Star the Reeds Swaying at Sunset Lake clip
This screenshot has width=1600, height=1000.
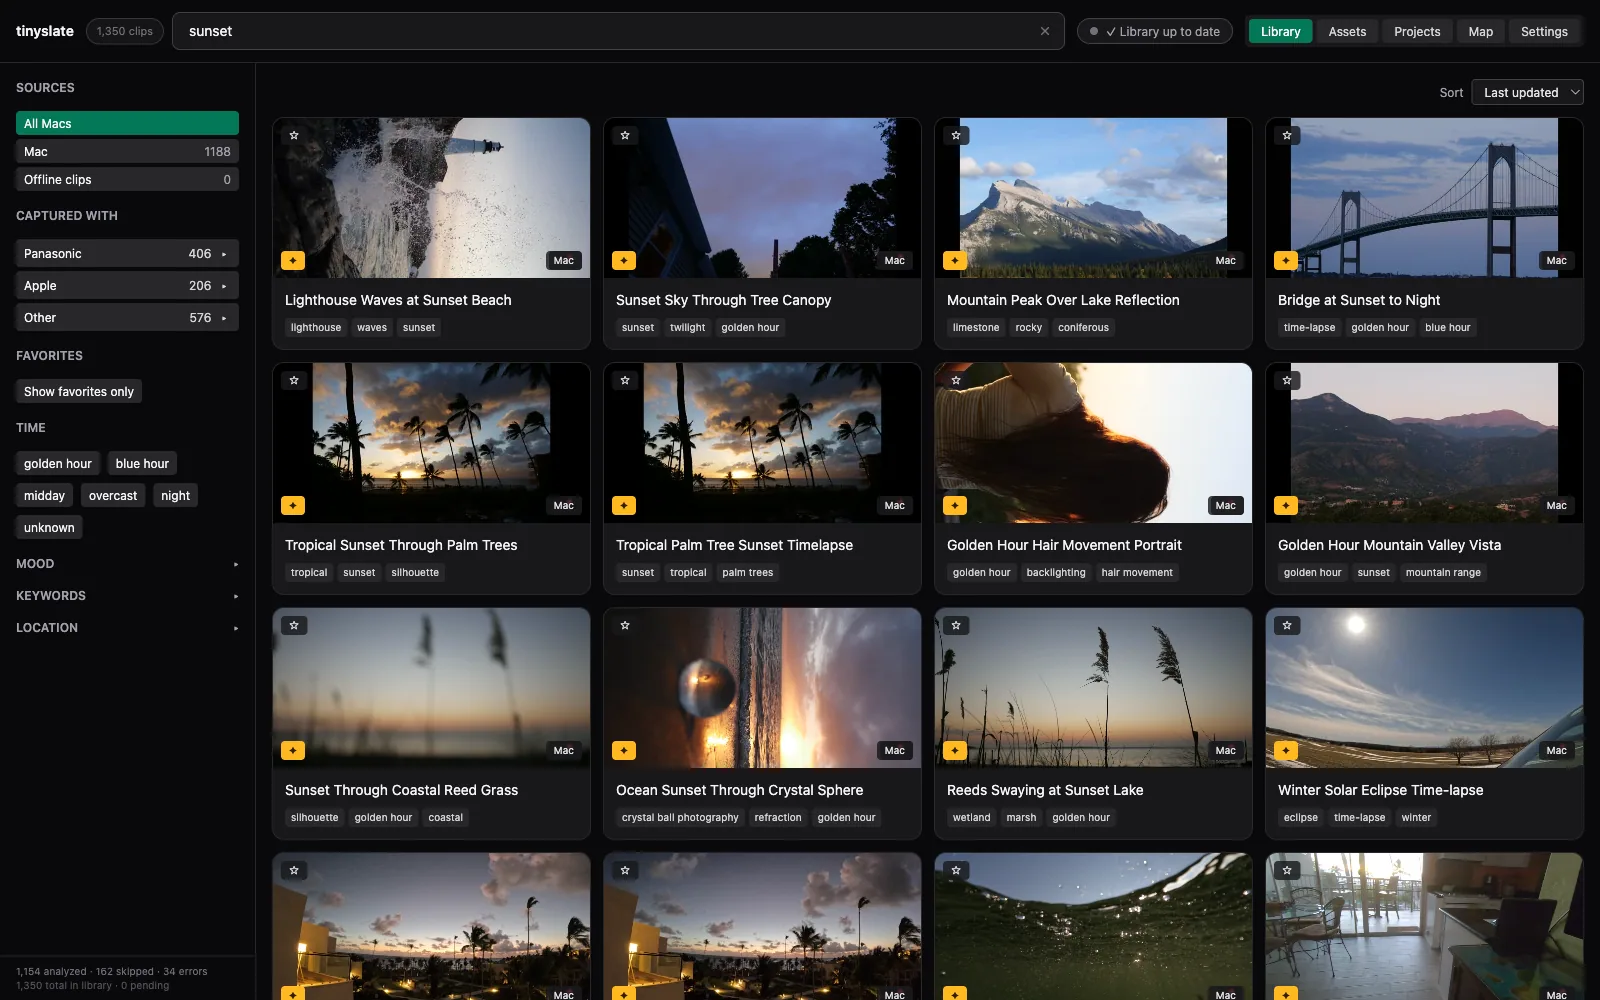tap(956, 625)
